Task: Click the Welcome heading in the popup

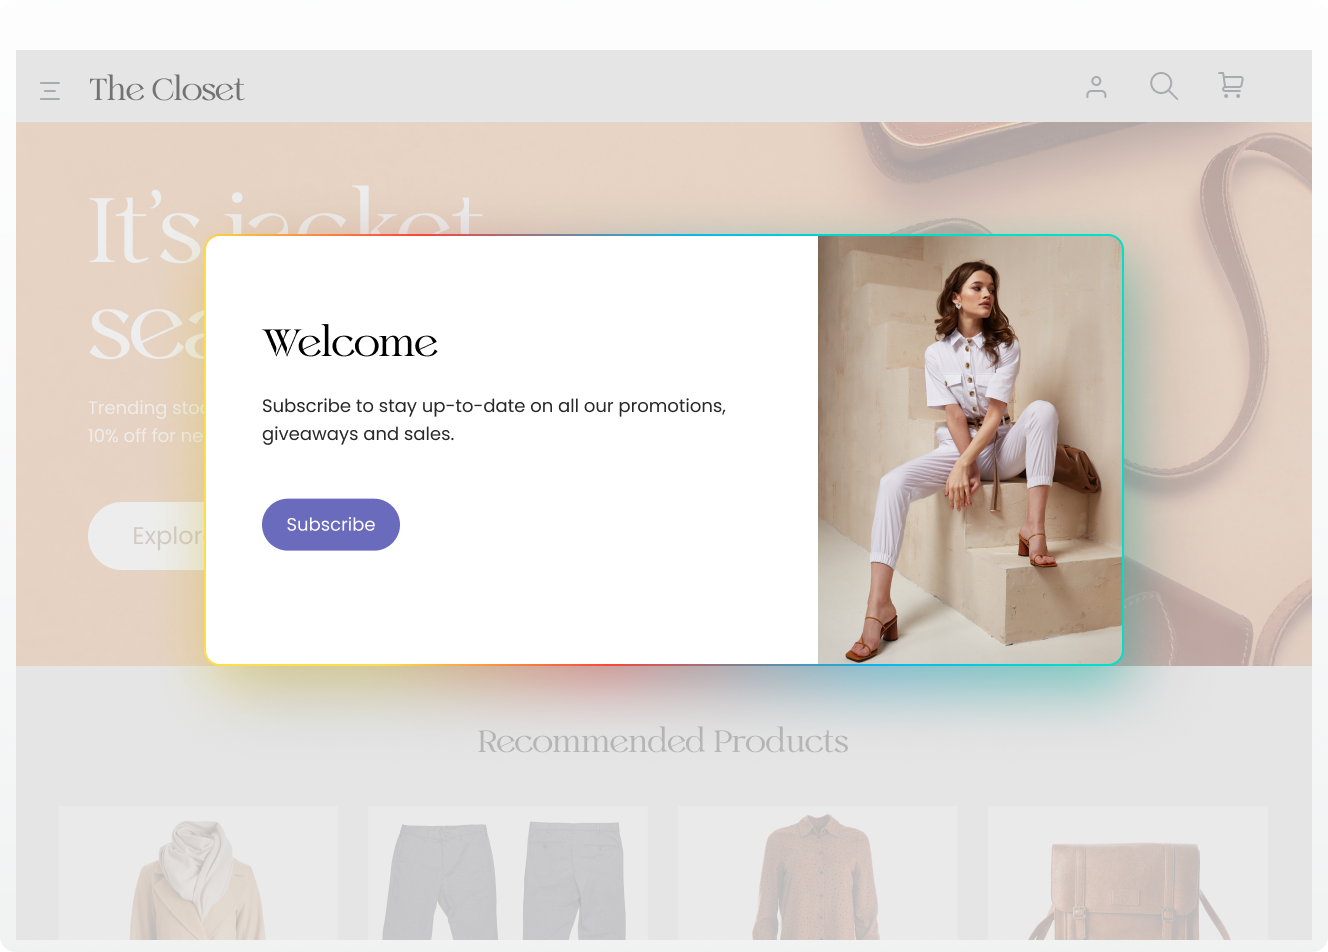Action: pyautogui.click(x=350, y=342)
